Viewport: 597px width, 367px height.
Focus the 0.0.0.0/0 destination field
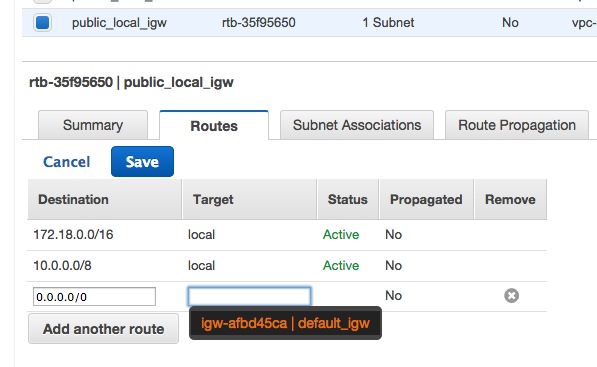94,297
